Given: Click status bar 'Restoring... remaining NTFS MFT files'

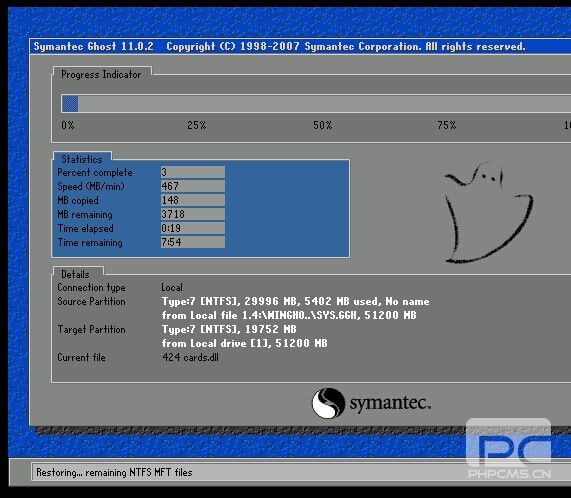Looking at the screenshot, I should [x=114, y=473].
